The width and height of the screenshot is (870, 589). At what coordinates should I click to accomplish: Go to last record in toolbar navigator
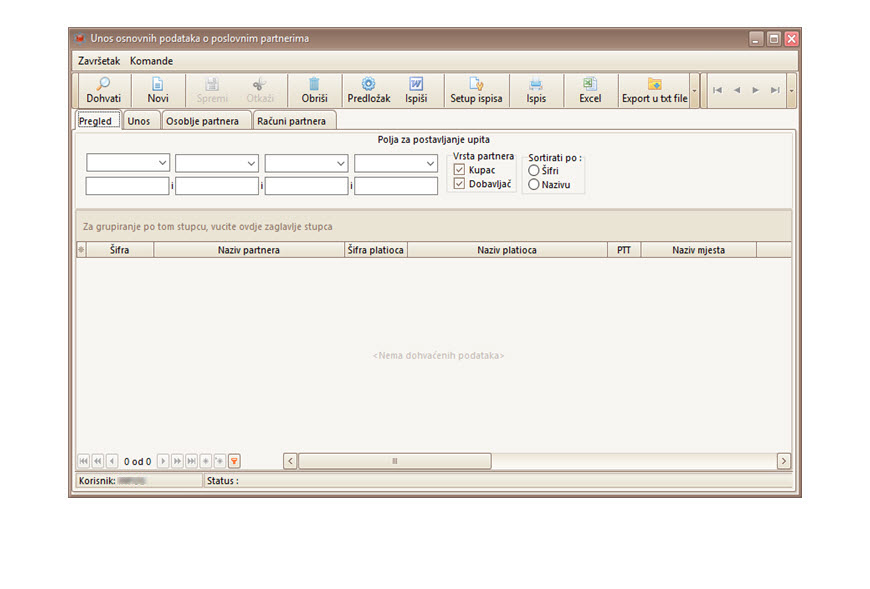(775, 90)
